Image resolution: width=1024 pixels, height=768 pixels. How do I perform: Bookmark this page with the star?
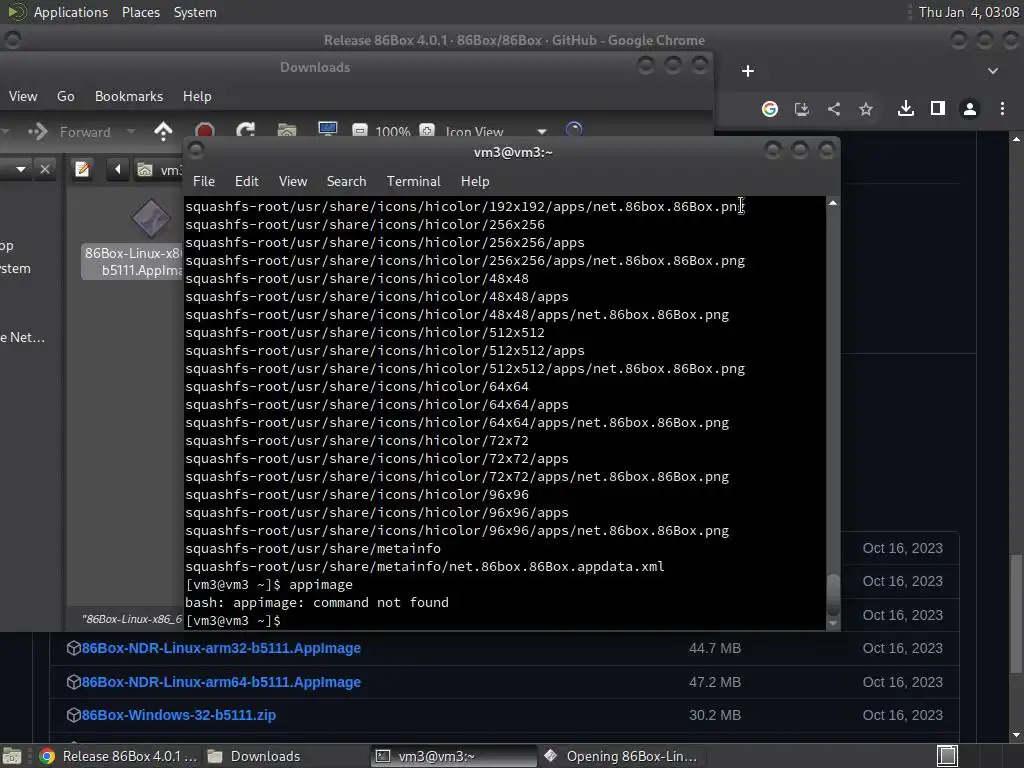pyautogui.click(x=866, y=109)
